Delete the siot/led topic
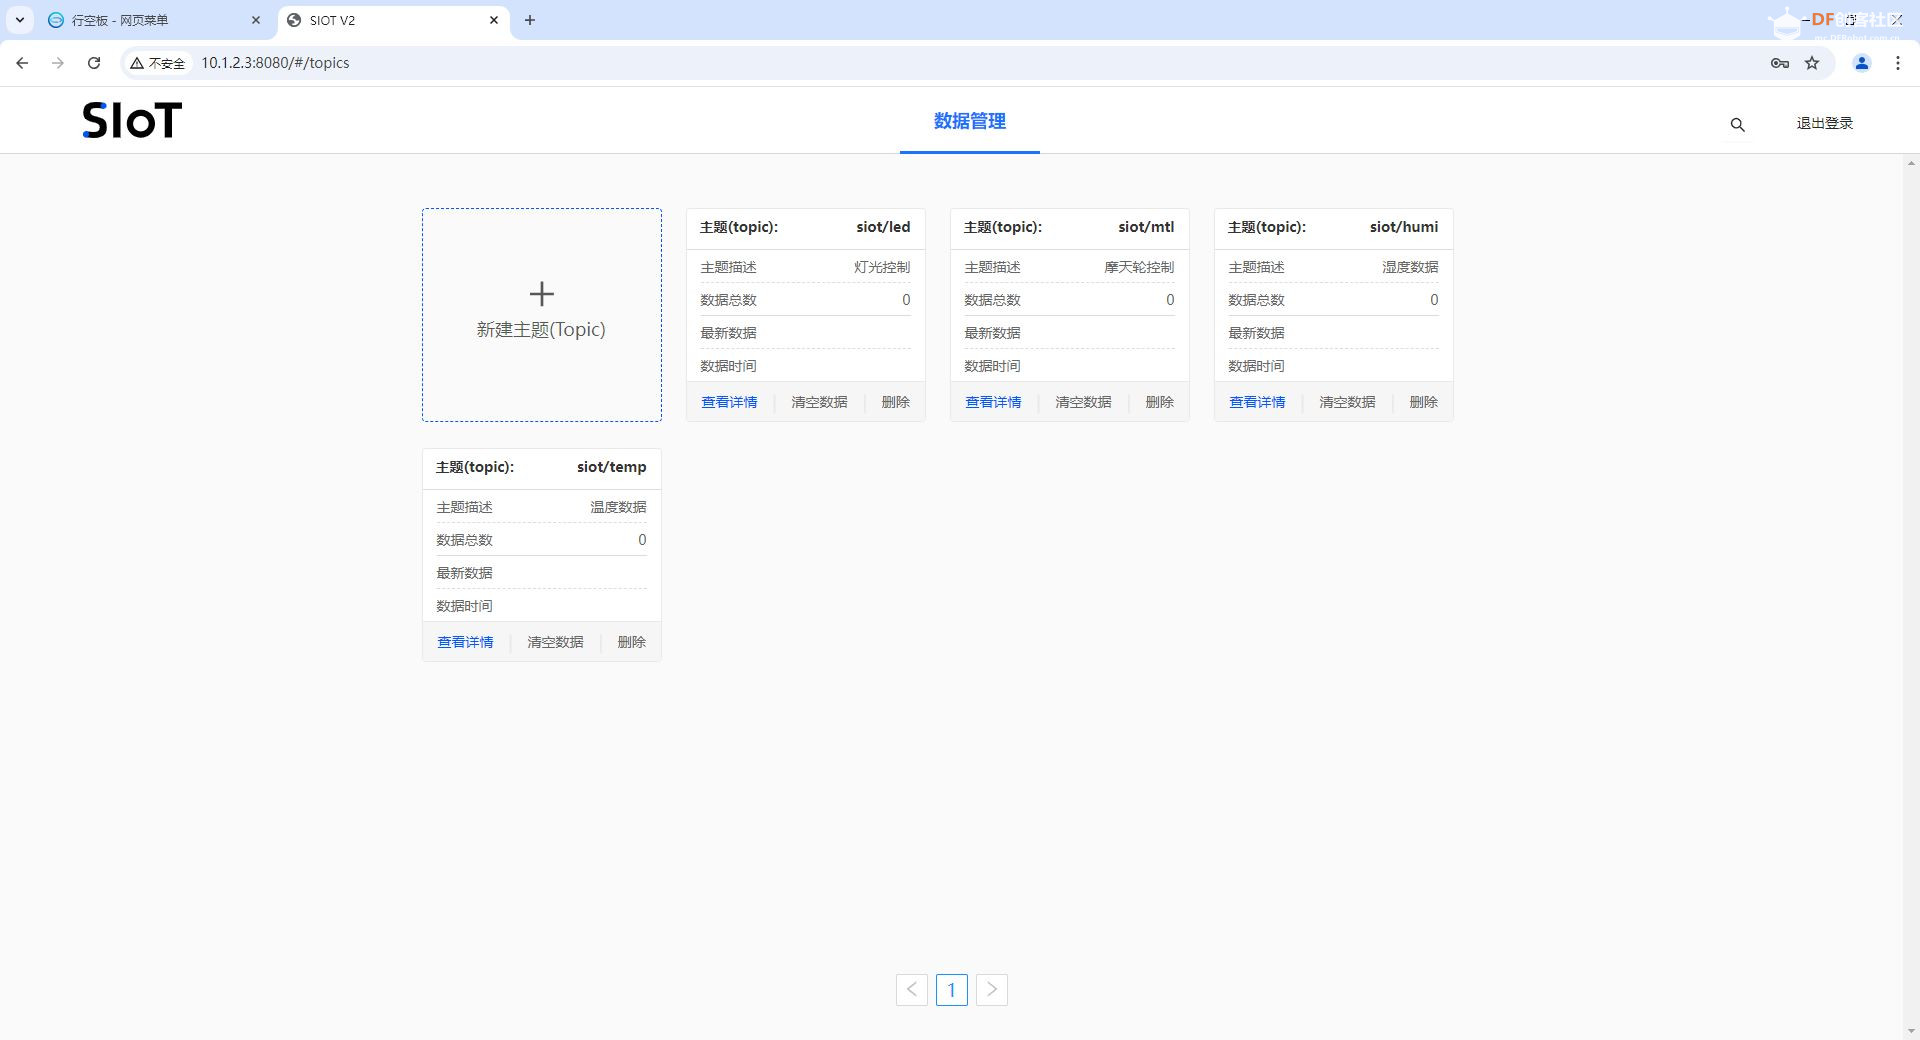Image resolution: width=1920 pixels, height=1040 pixels. pyautogui.click(x=896, y=402)
